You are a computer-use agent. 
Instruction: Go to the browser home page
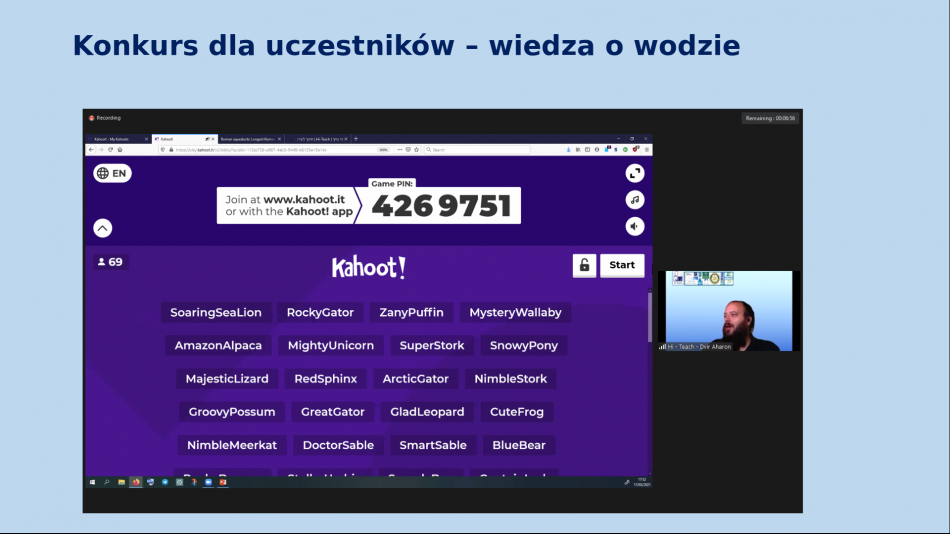pyautogui.click(x=120, y=150)
